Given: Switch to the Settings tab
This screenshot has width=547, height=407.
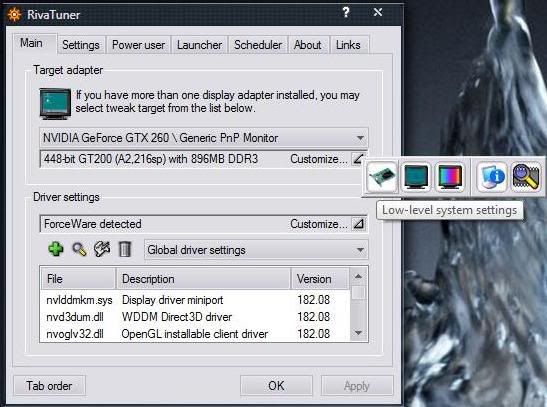Looking at the screenshot, I should pyautogui.click(x=81, y=45).
